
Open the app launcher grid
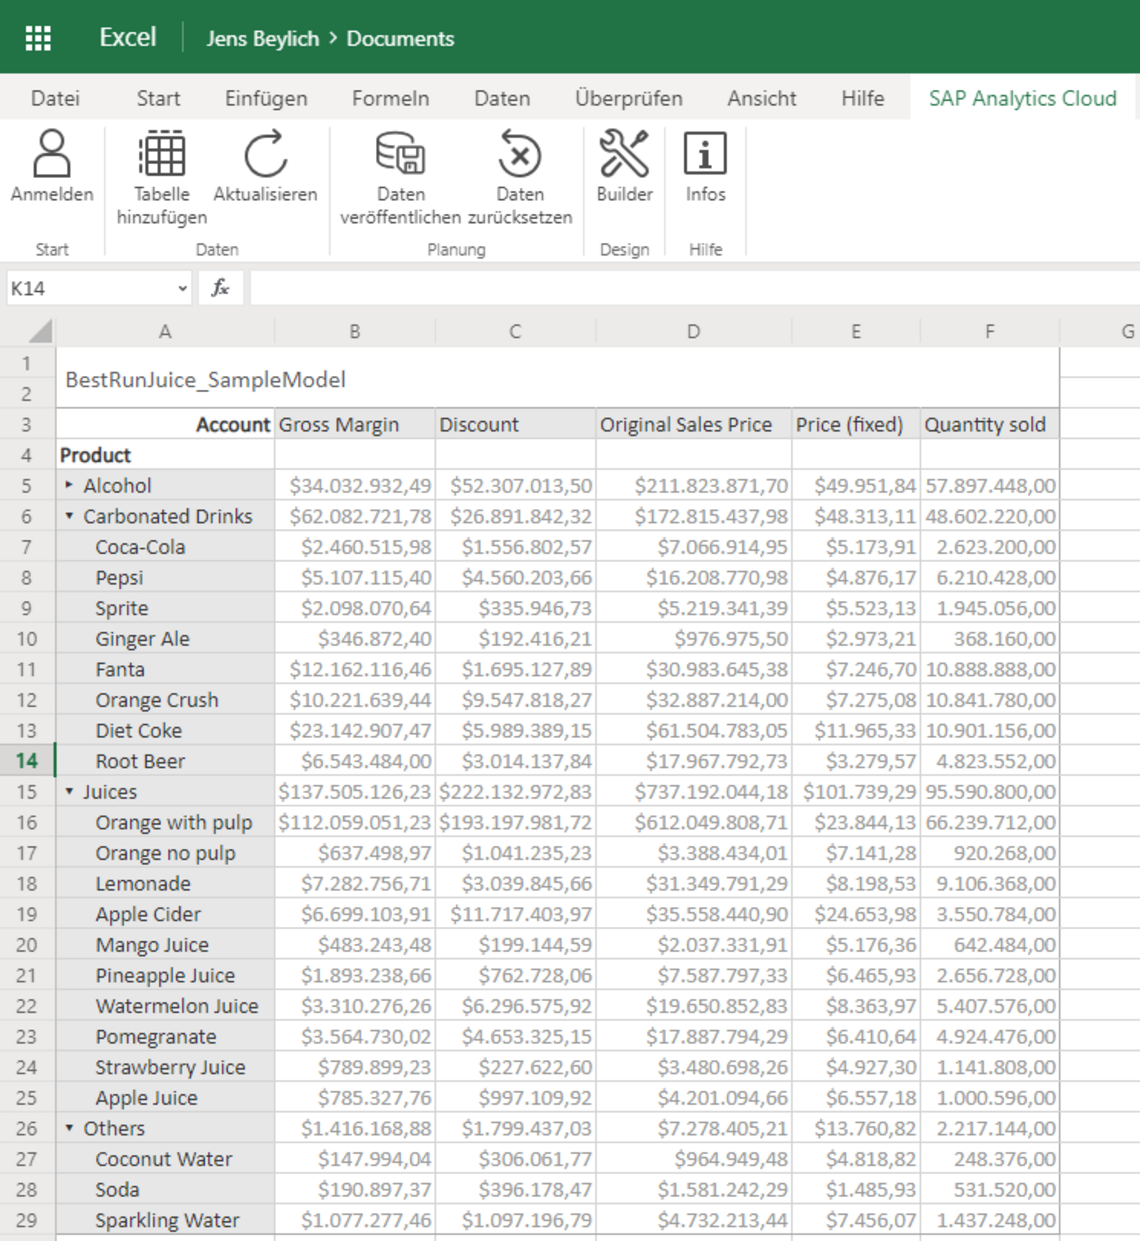point(38,38)
